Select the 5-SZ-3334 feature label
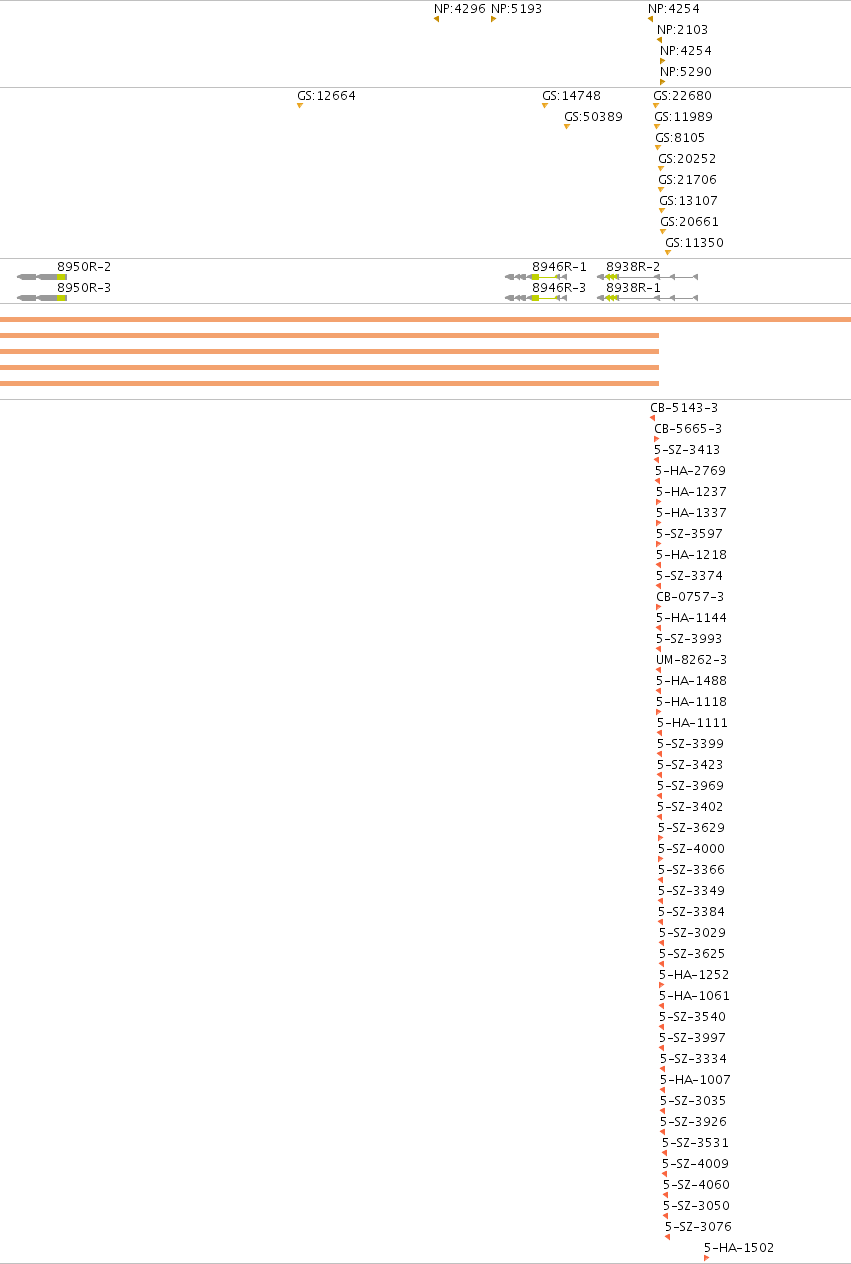Viewport: 851px width, 1264px height. click(x=693, y=1059)
